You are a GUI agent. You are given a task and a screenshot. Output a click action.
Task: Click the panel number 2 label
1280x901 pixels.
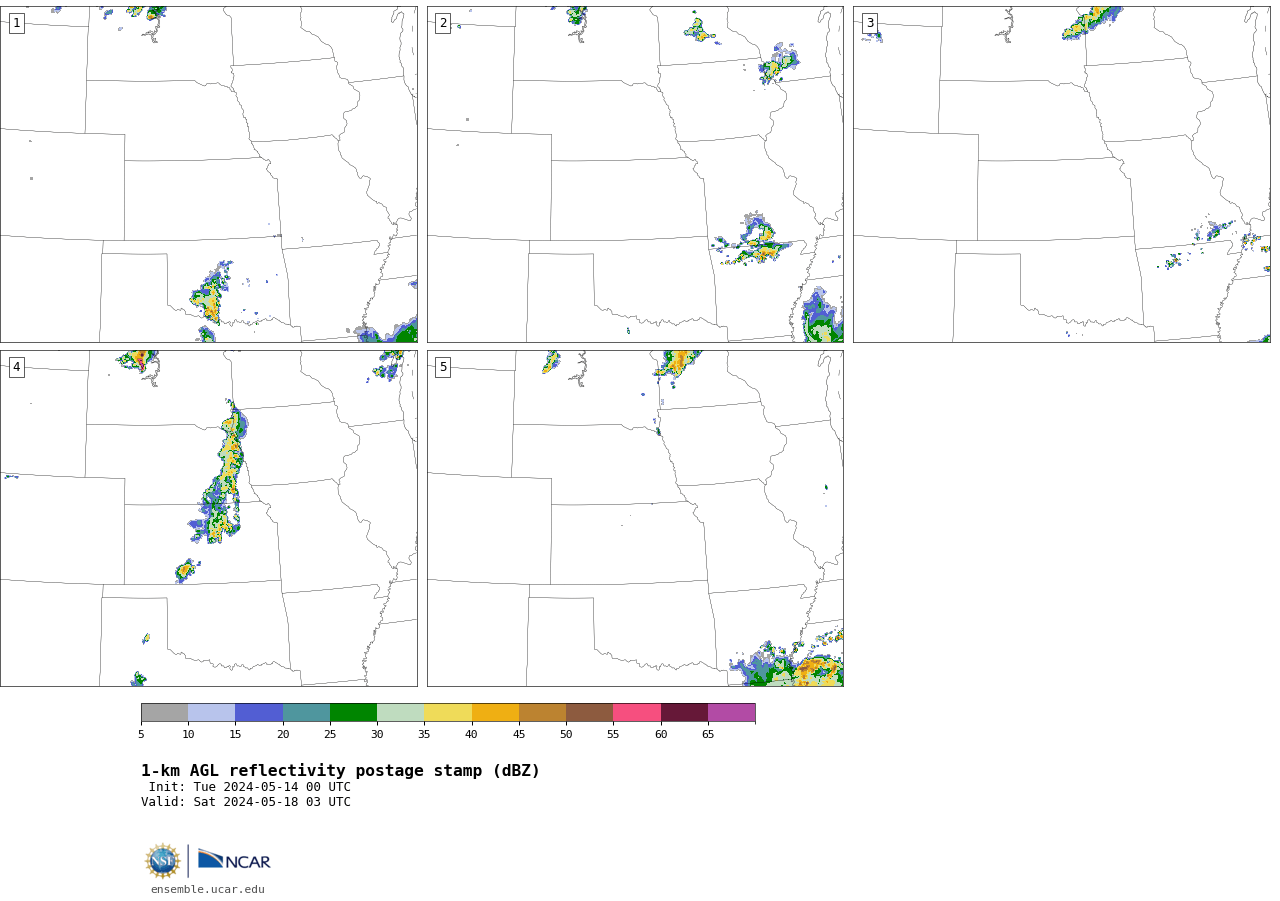click(x=443, y=23)
